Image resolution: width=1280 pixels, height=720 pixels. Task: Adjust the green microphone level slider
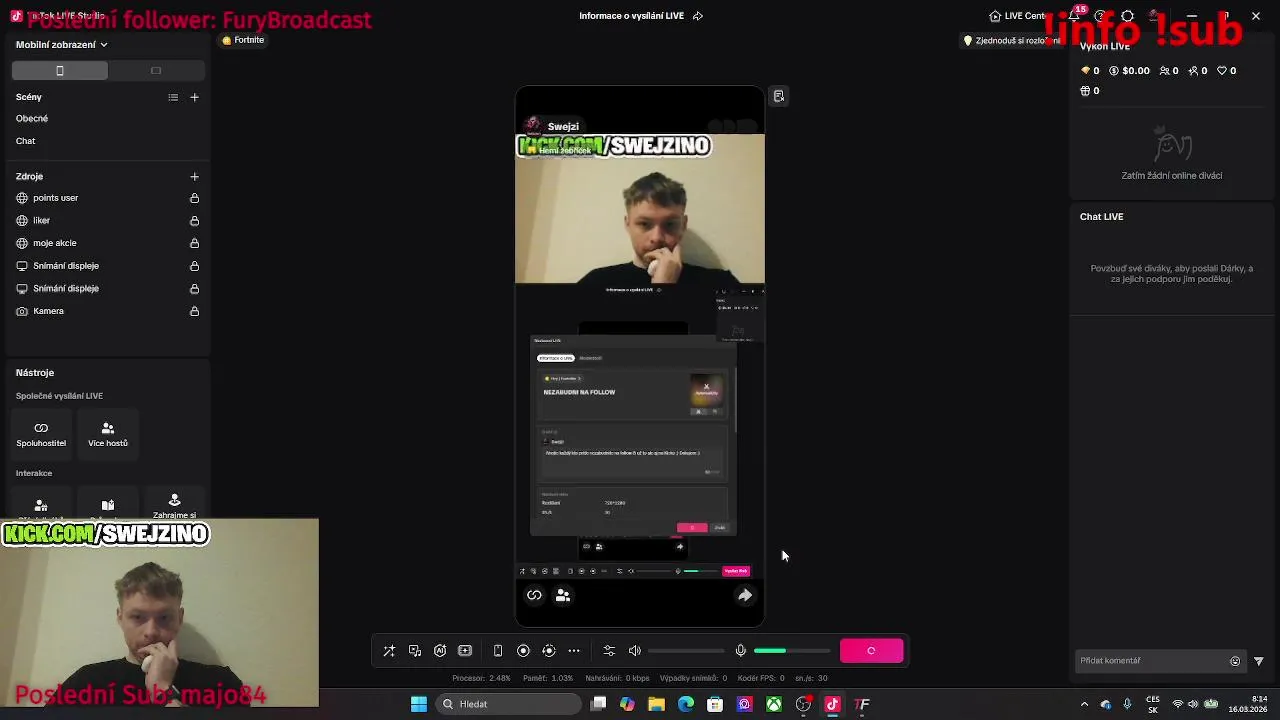[792, 651]
